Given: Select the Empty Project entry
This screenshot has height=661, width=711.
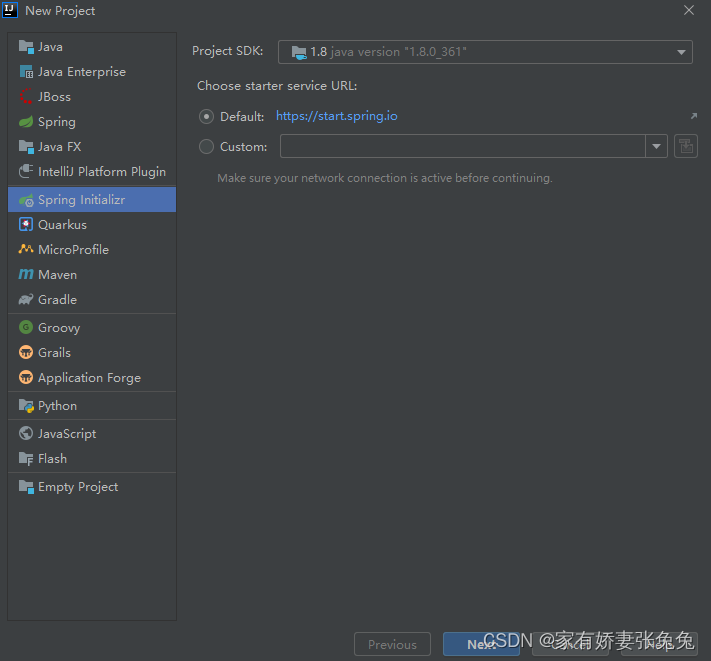Looking at the screenshot, I should [92, 486].
